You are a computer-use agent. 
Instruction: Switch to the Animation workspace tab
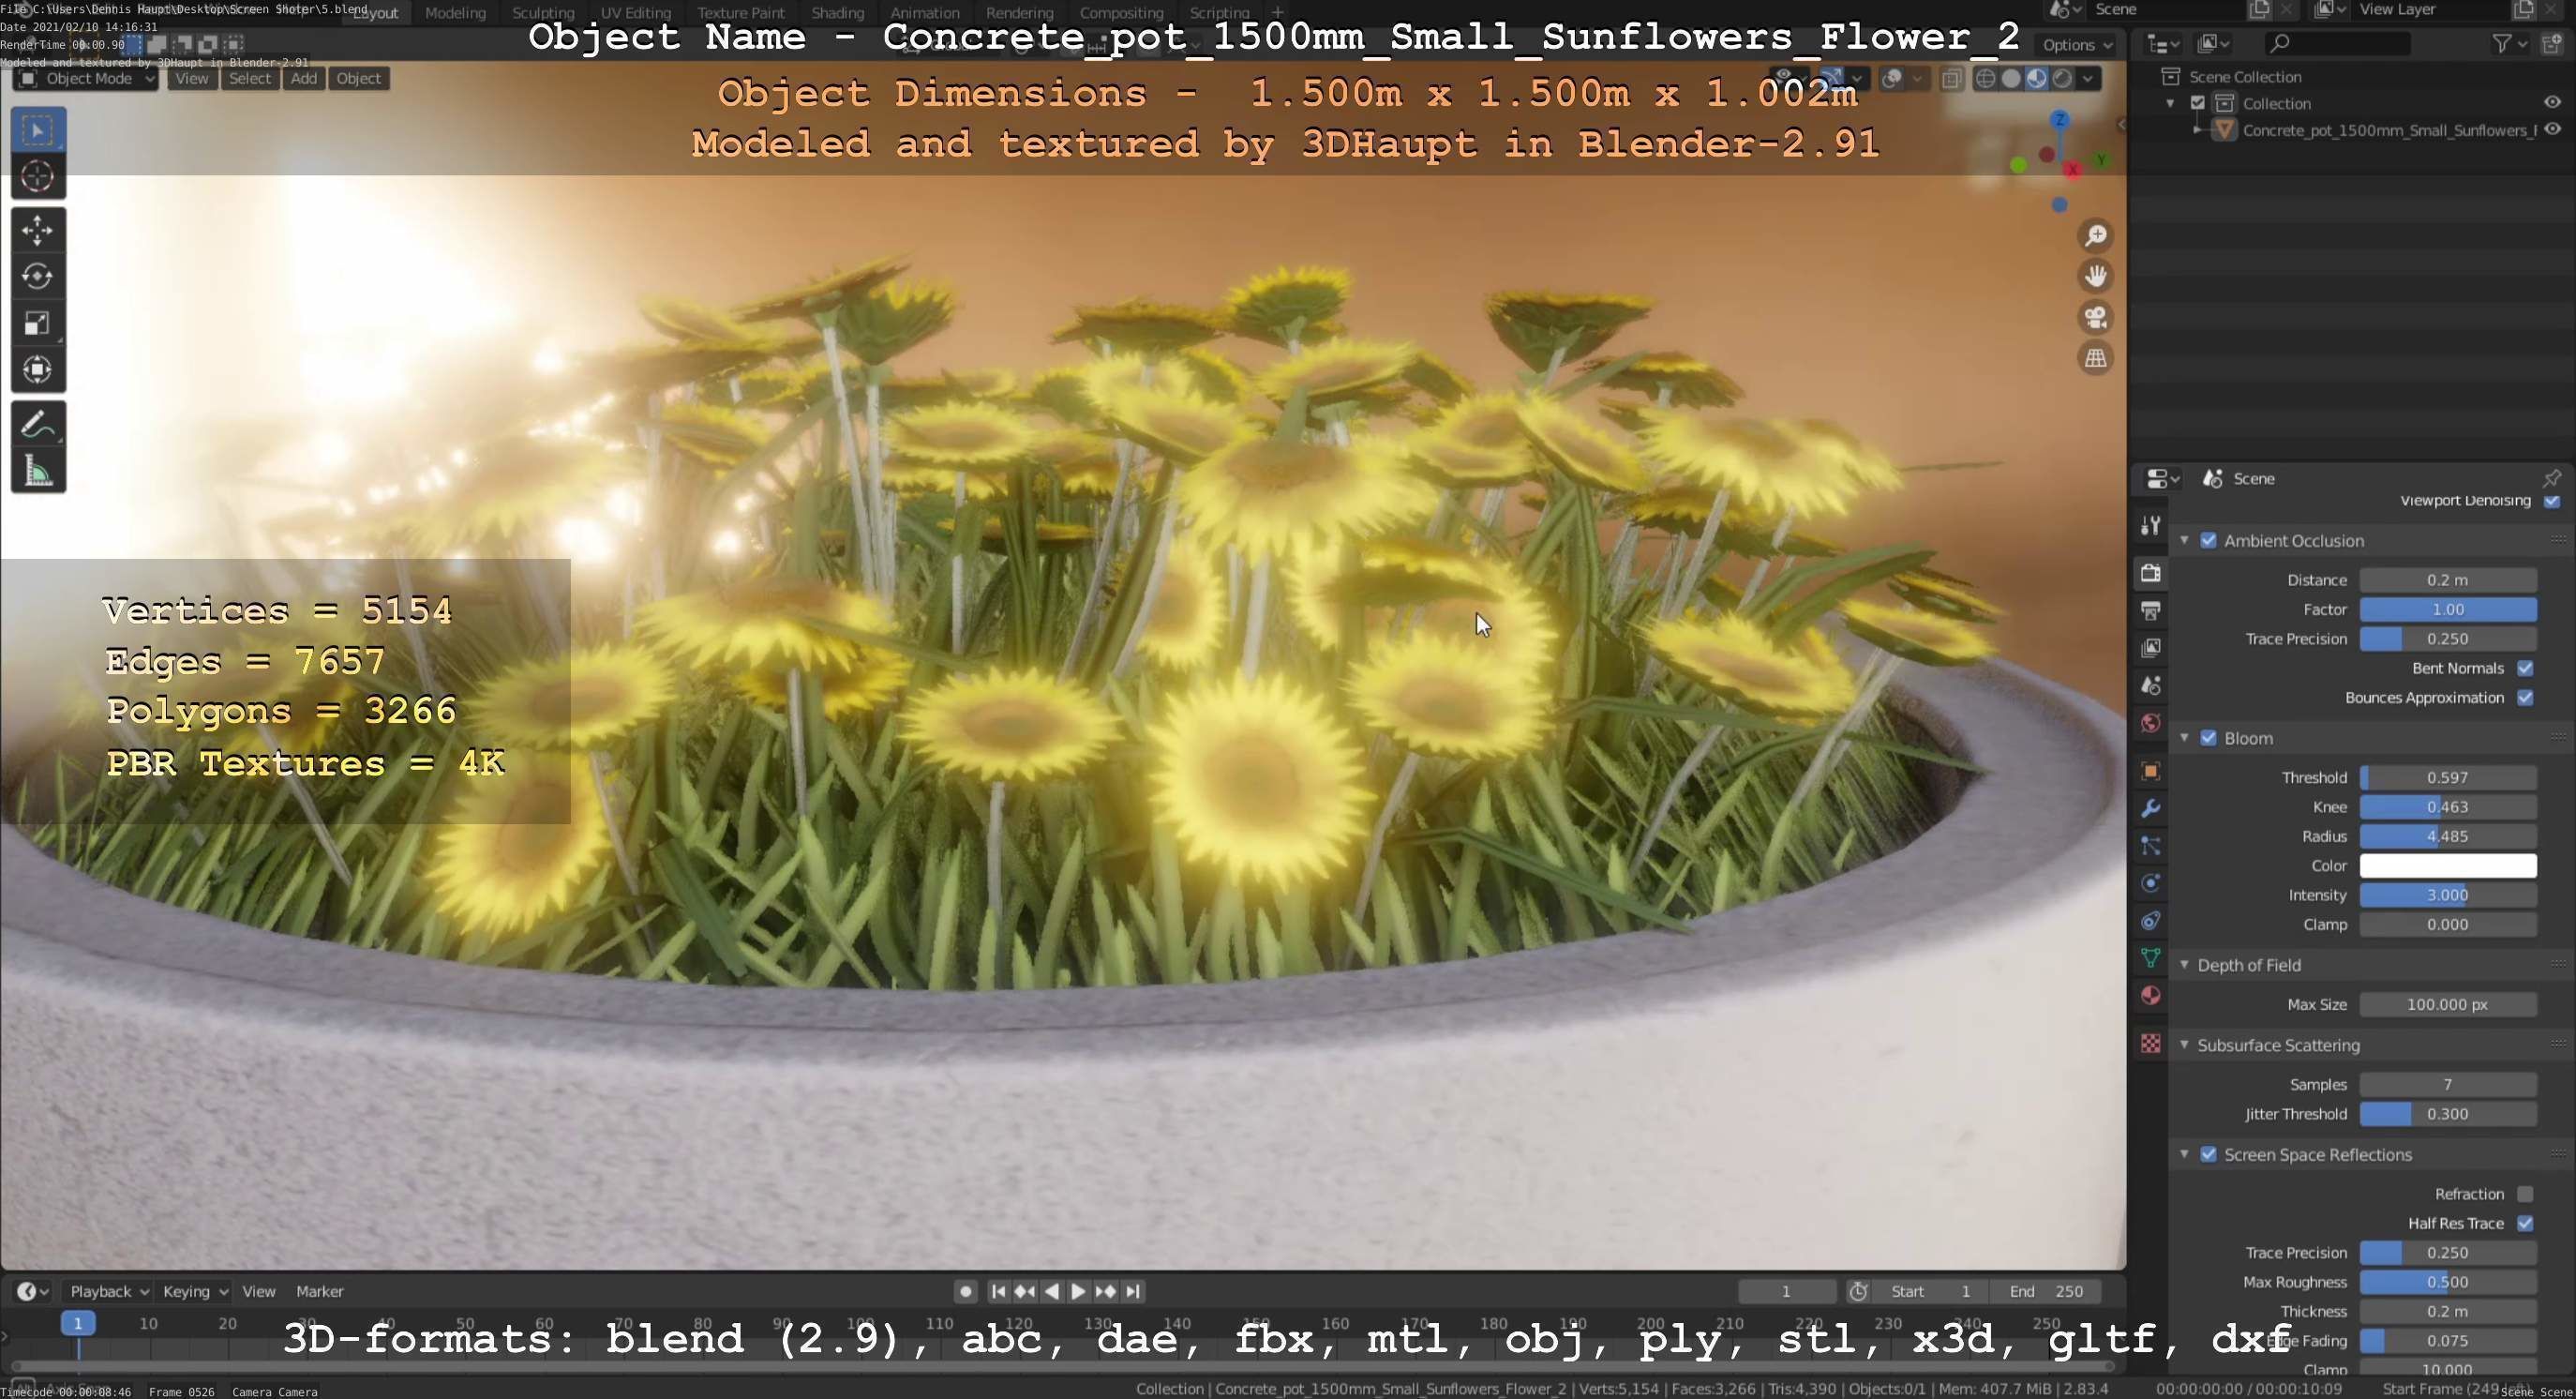click(x=925, y=13)
